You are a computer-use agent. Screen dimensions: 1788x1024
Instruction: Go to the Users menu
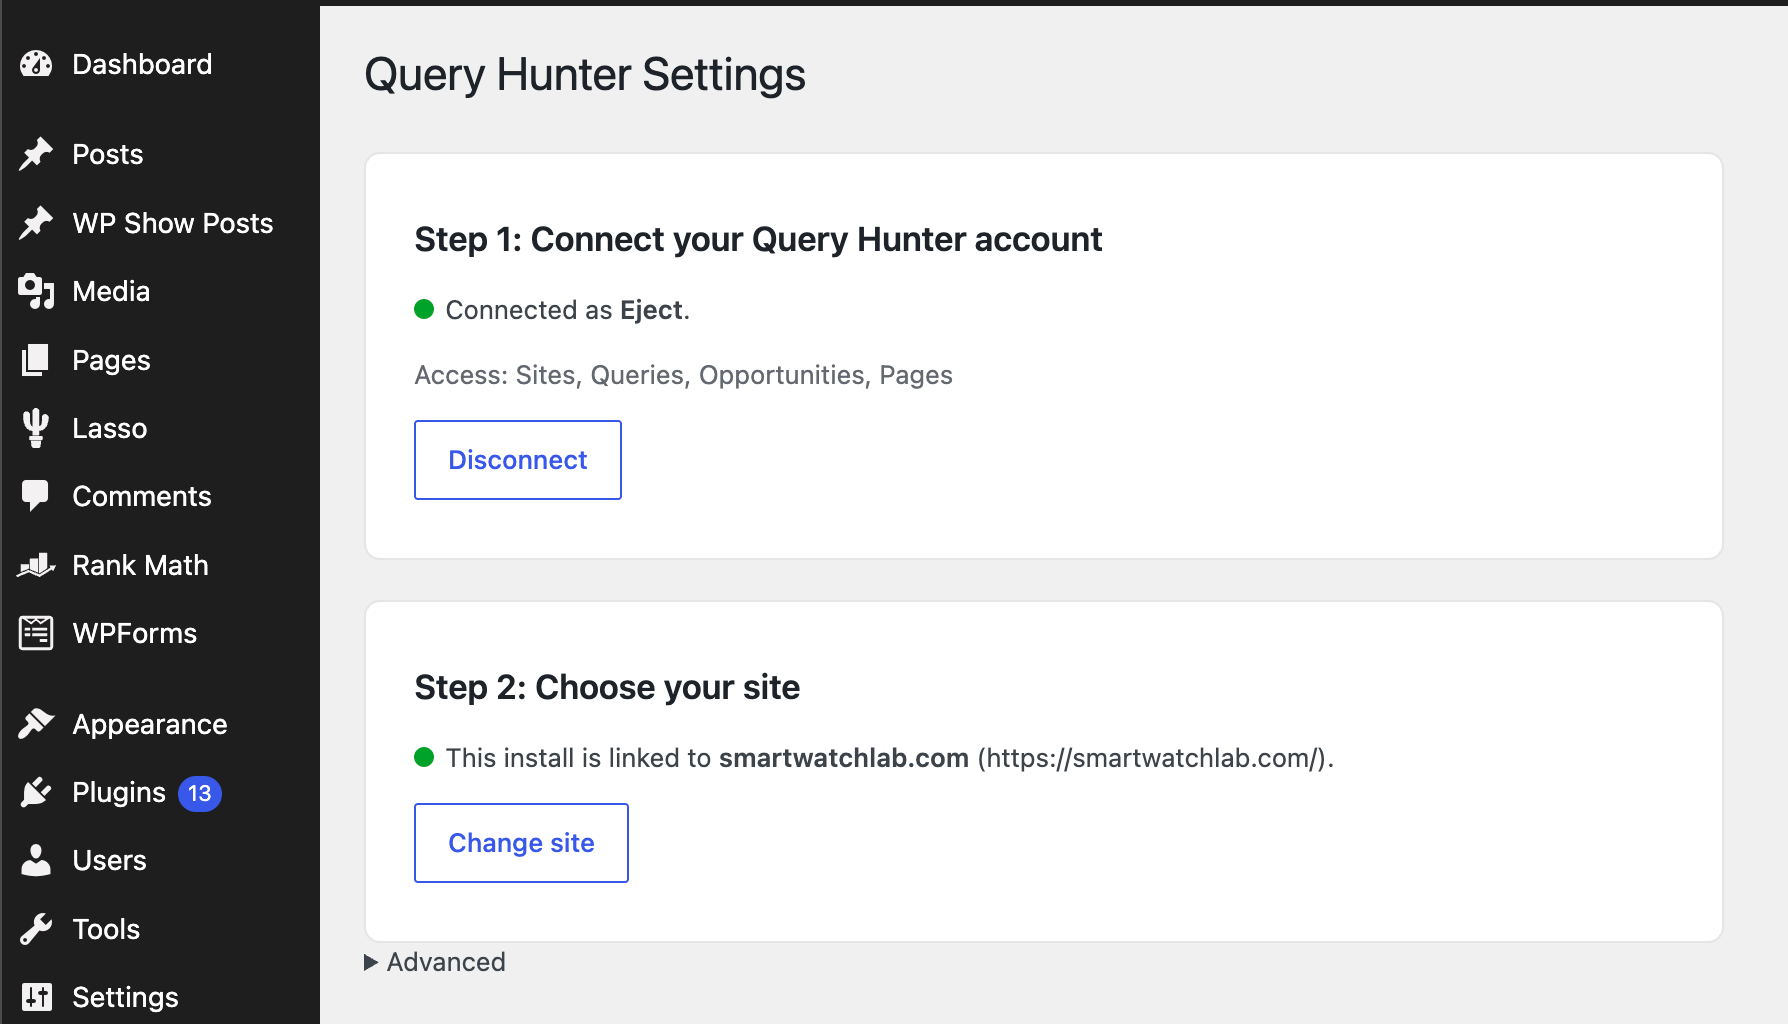point(110,860)
